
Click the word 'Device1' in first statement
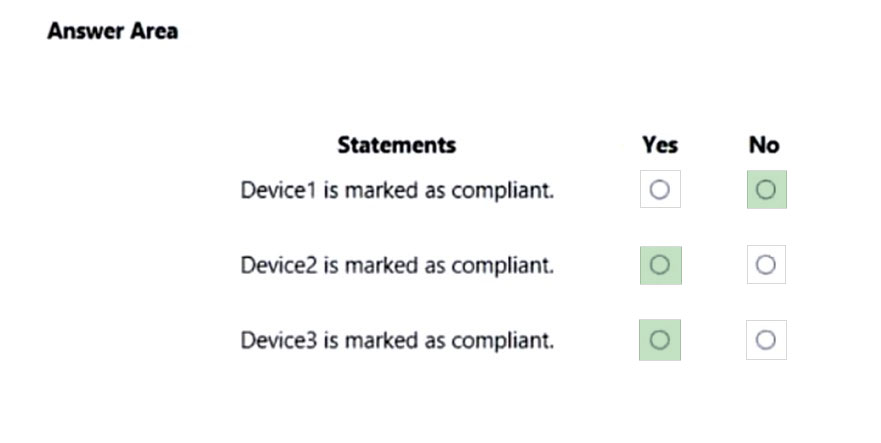(279, 190)
